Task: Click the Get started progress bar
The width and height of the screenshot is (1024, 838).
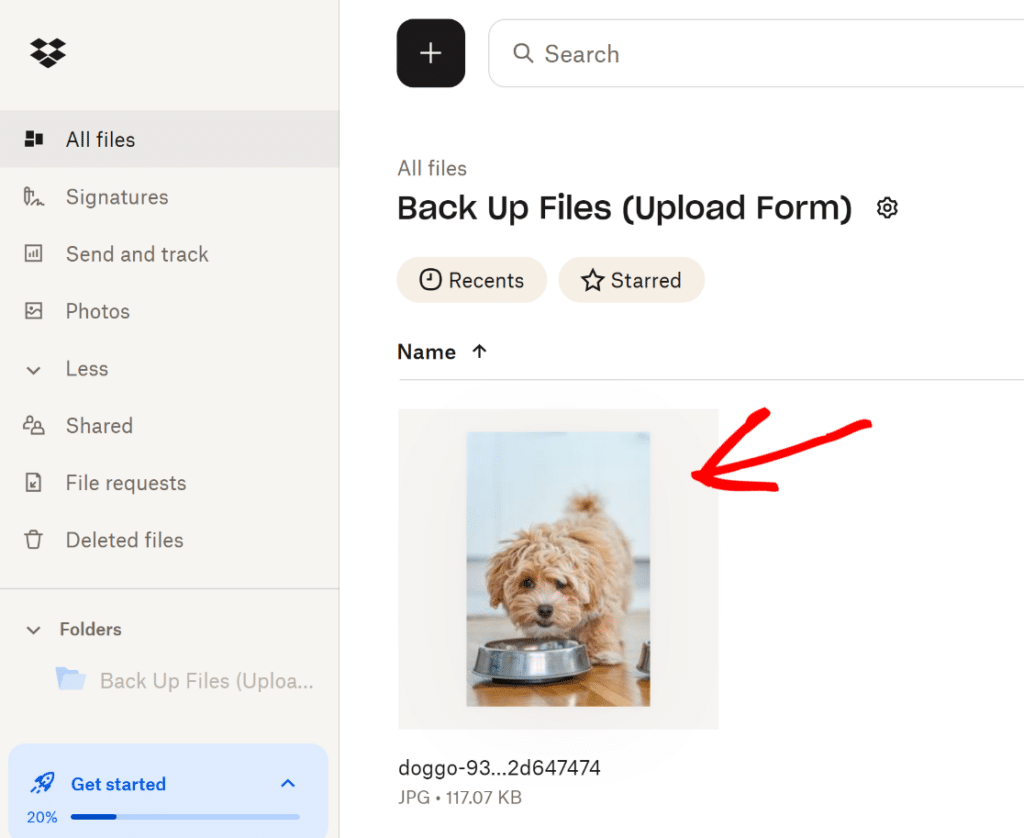Action: point(185,816)
